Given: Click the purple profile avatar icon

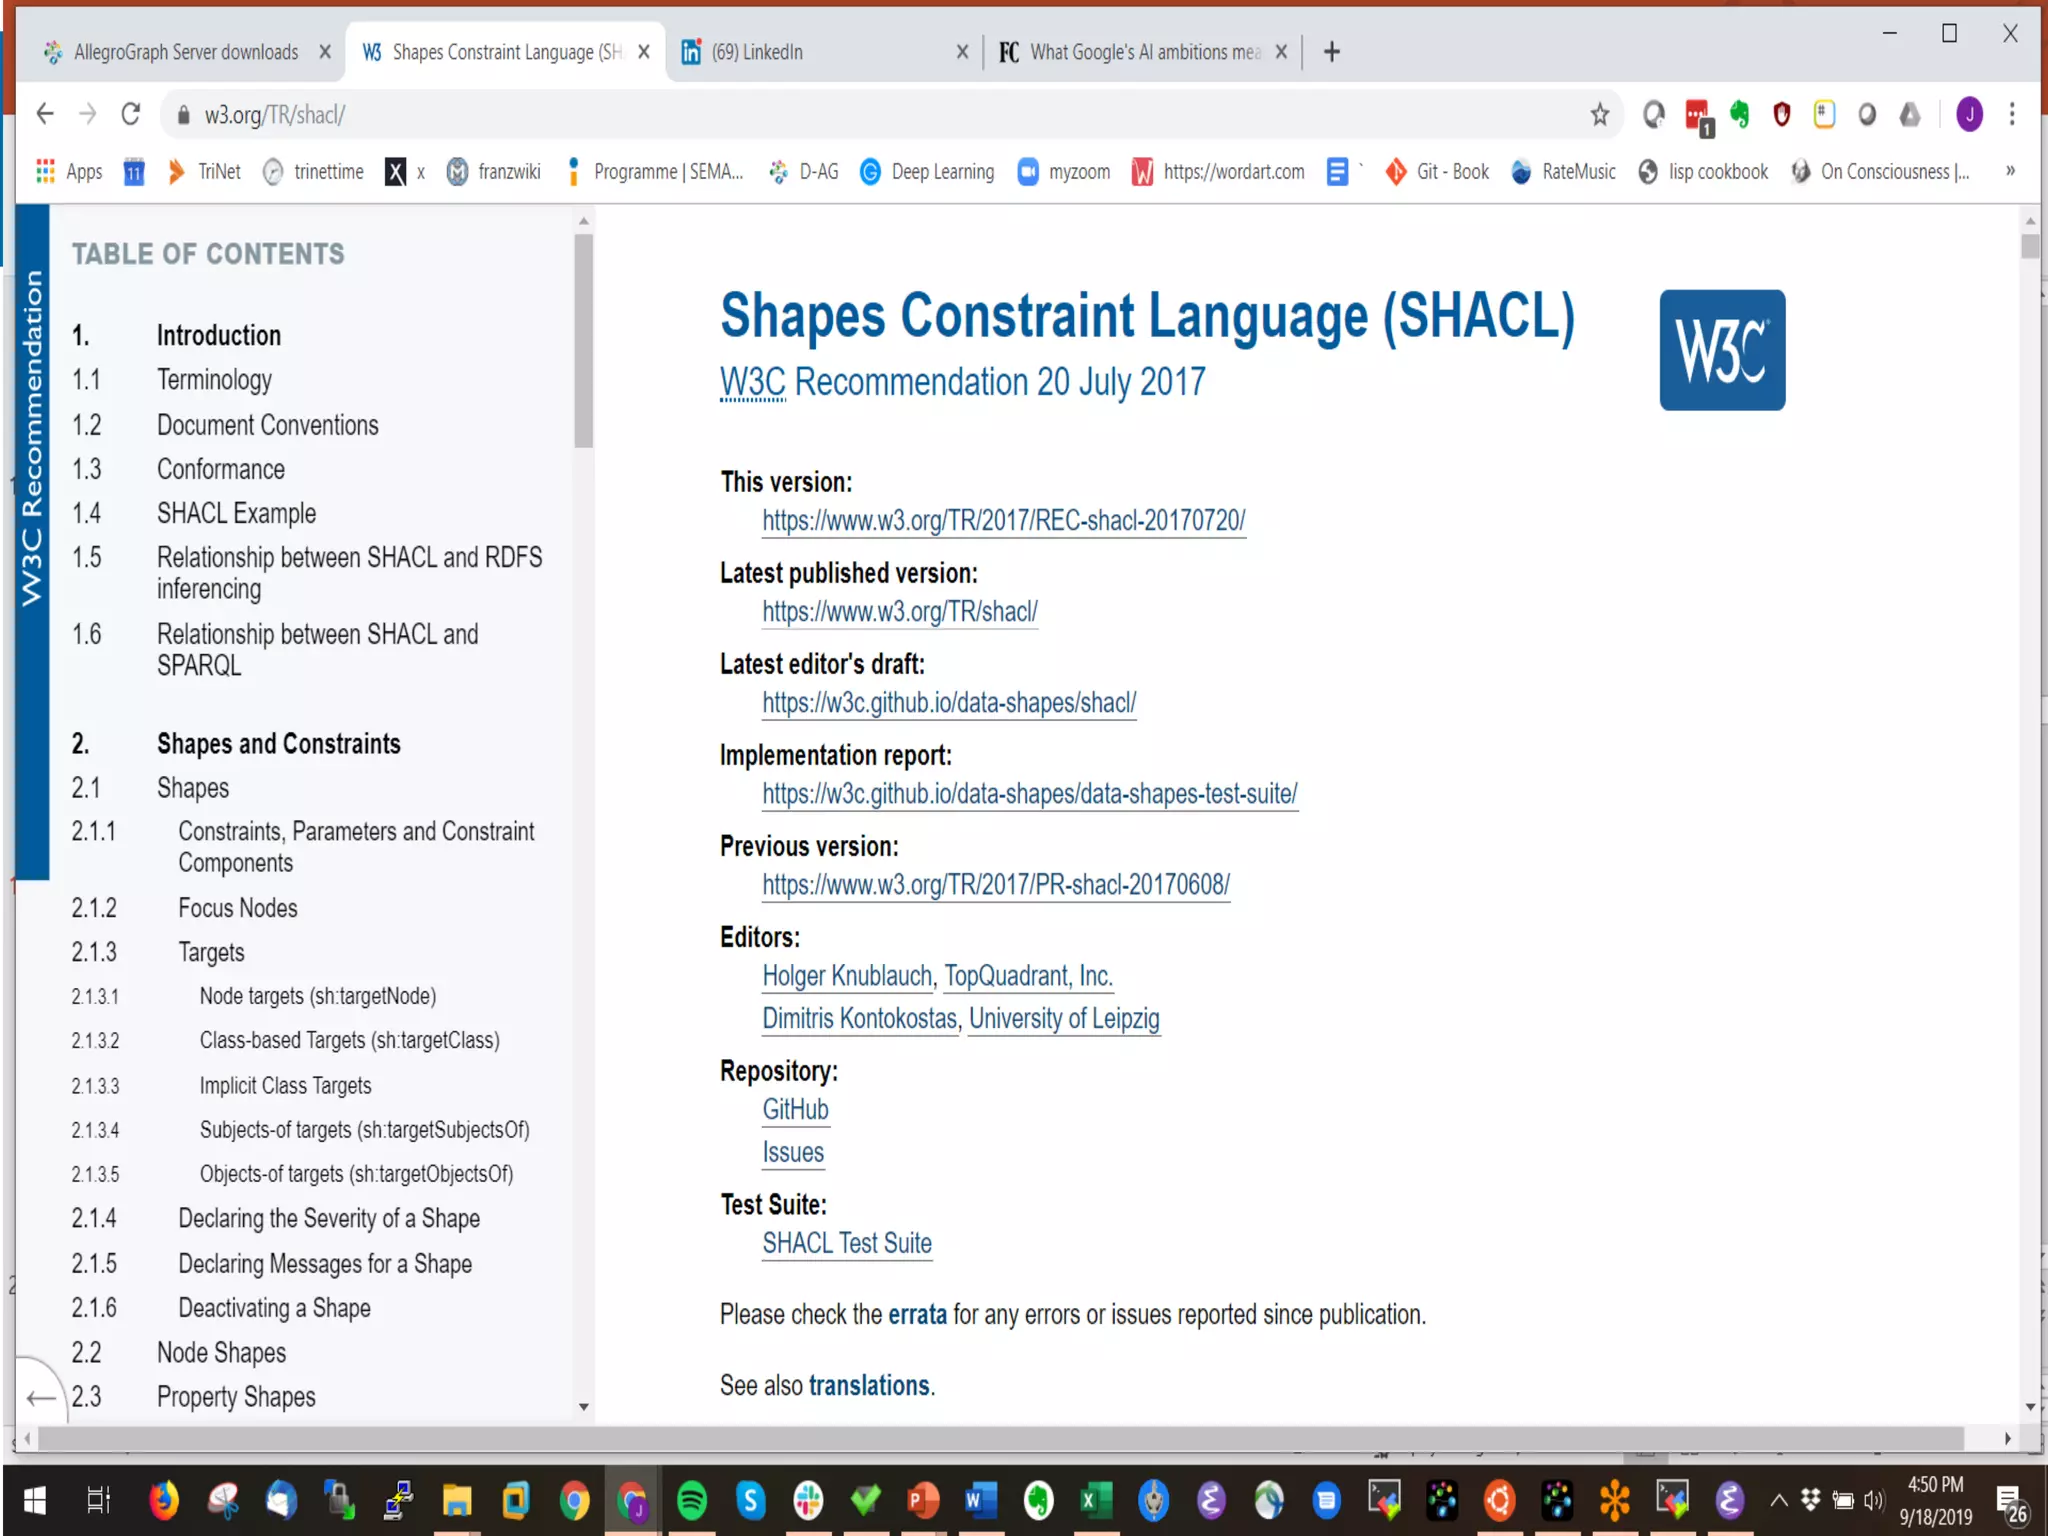Looking at the screenshot, I should [x=1969, y=115].
